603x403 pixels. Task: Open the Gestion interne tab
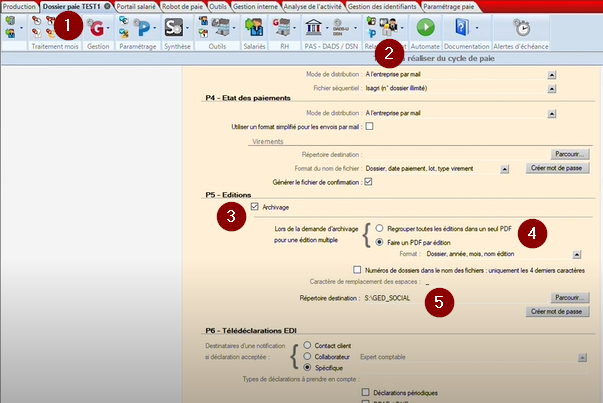coord(255,7)
